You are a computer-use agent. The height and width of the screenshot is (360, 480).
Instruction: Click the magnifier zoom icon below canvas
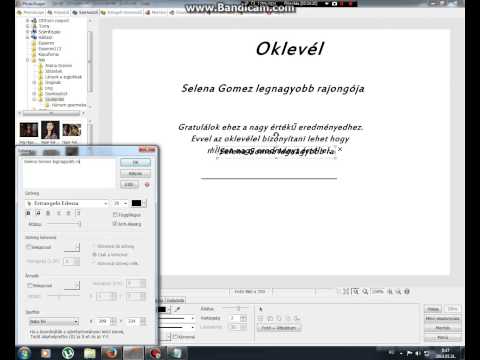365,292
